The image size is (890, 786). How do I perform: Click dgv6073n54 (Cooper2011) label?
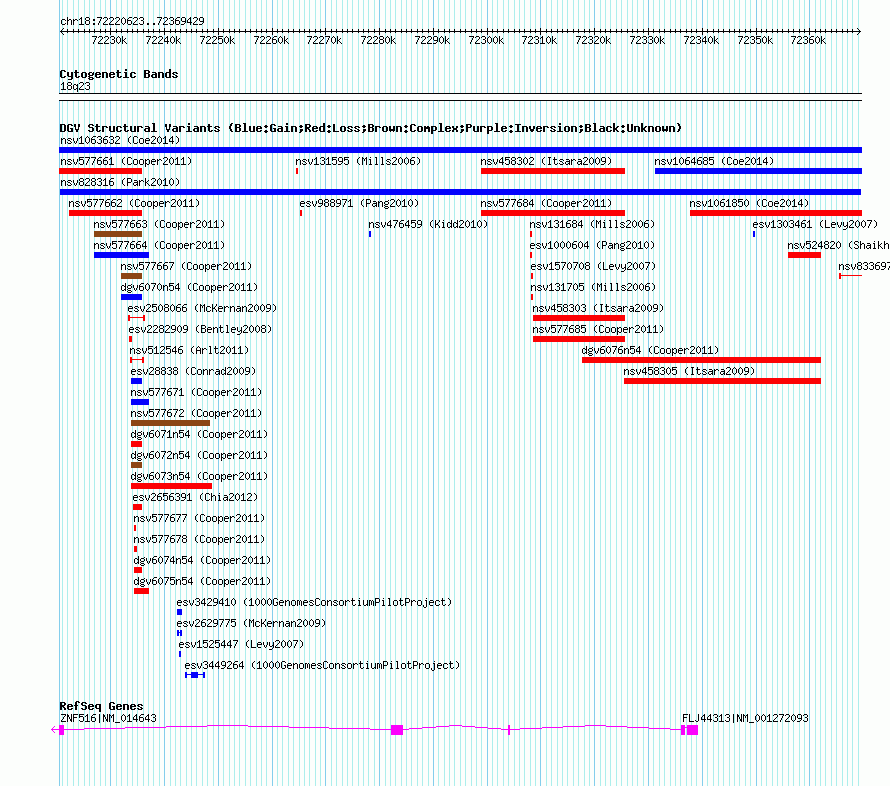click(x=199, y=476)
